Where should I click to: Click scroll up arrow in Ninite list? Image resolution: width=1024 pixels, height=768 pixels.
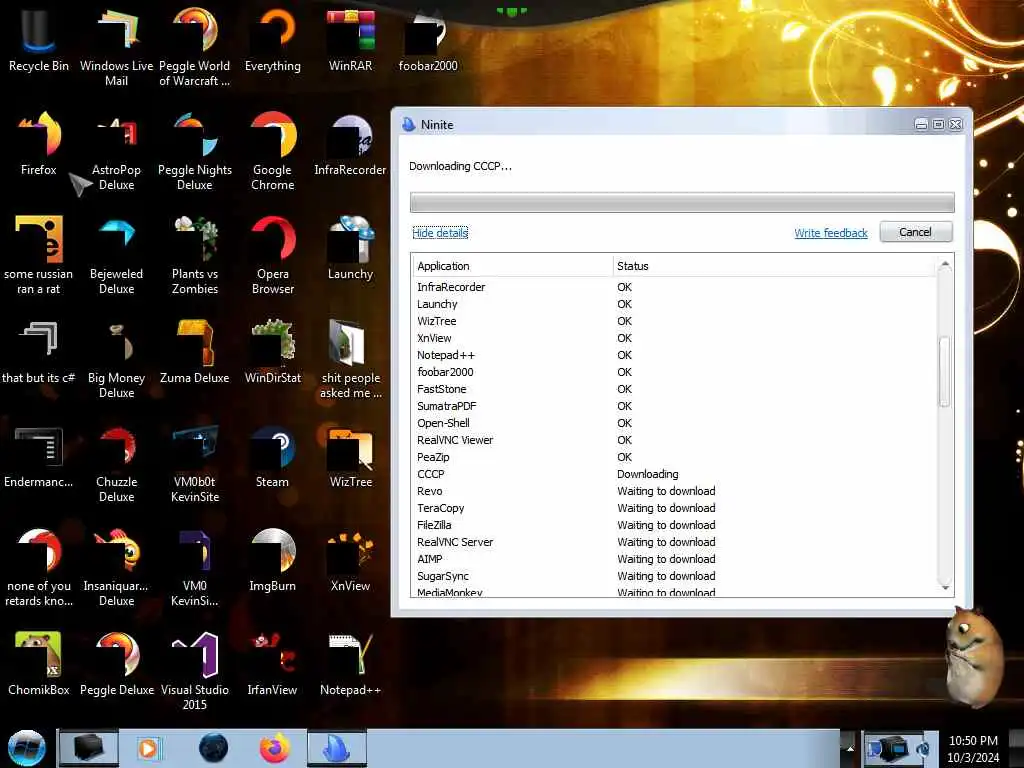tap(945, 264)
